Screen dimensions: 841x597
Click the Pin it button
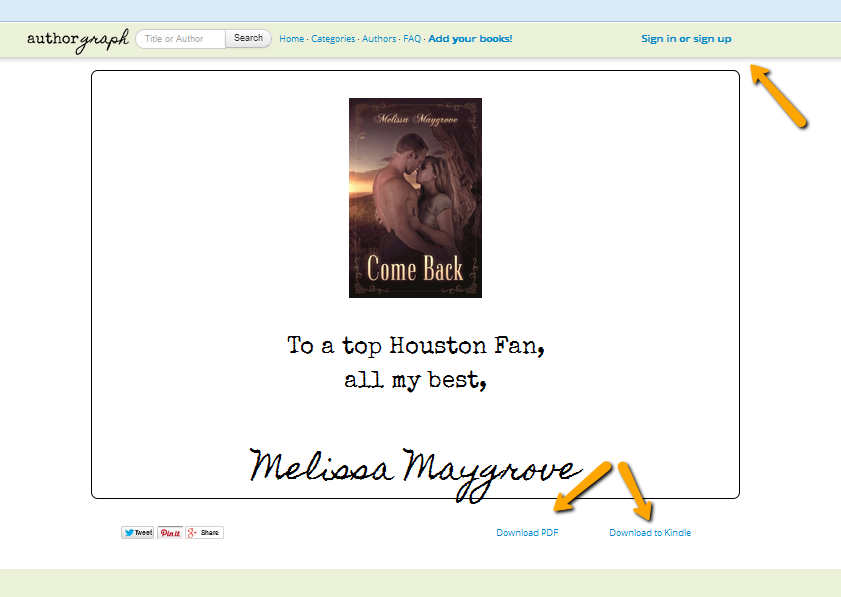[170, 533]
